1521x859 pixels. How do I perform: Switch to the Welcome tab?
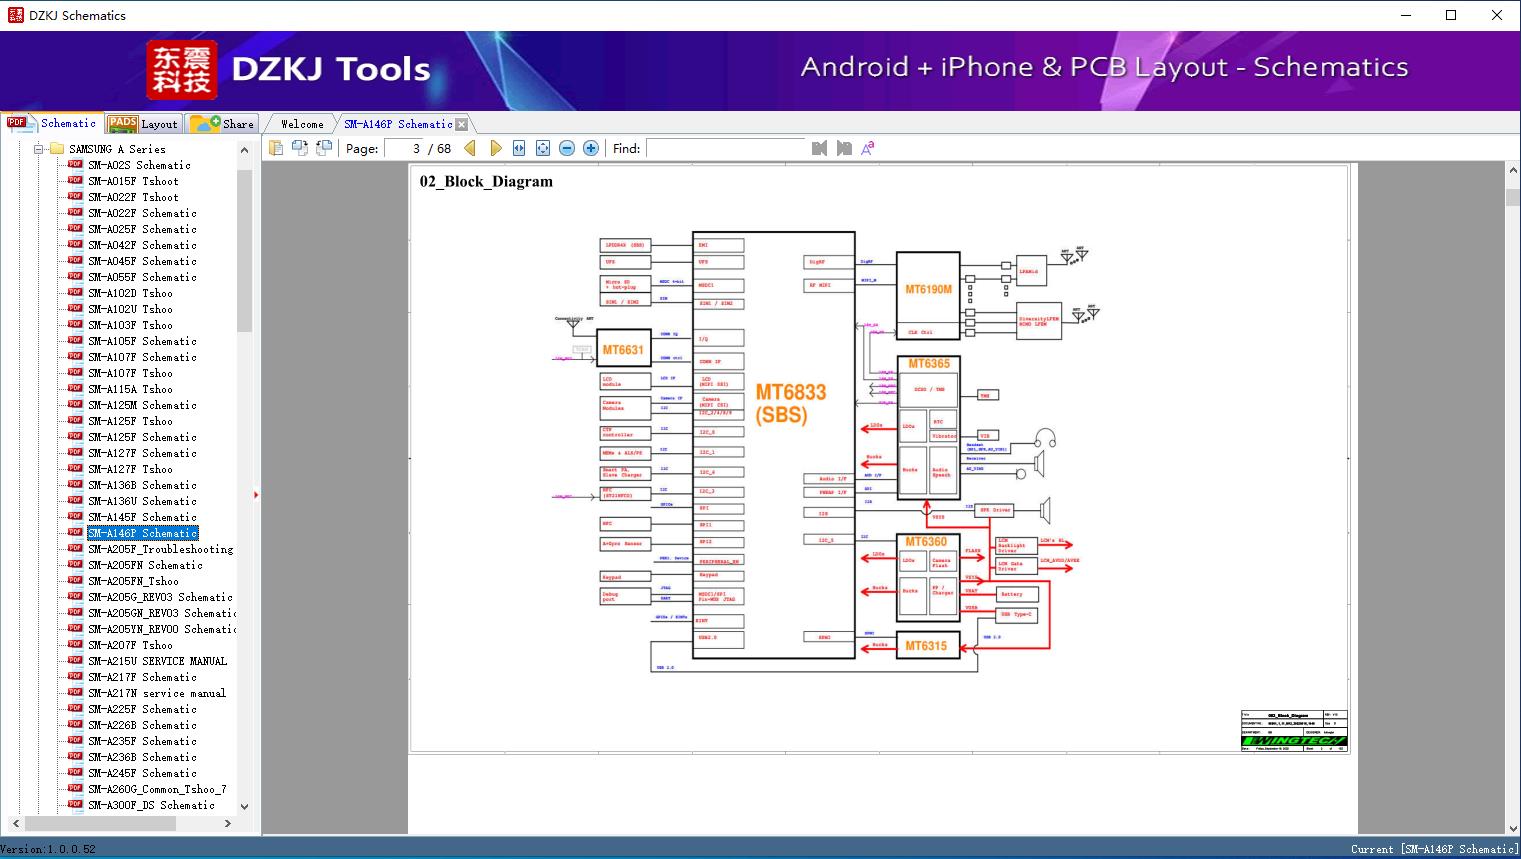tap(302, 124)
